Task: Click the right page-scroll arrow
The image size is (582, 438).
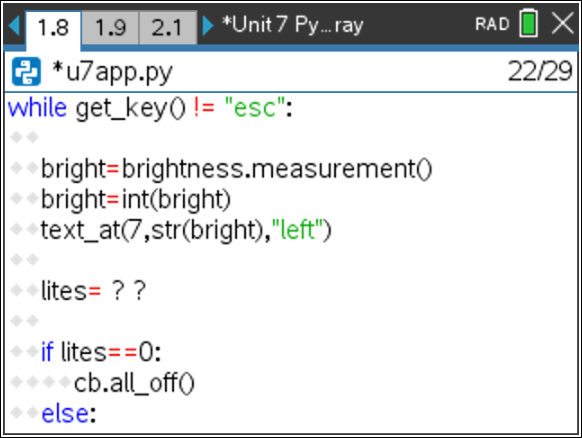Action: pyautogui.click(x=208, y=25)
